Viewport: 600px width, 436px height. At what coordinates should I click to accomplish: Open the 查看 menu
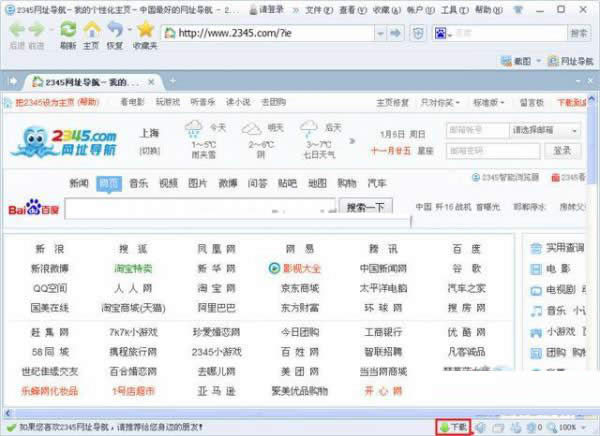coord(353,10)
